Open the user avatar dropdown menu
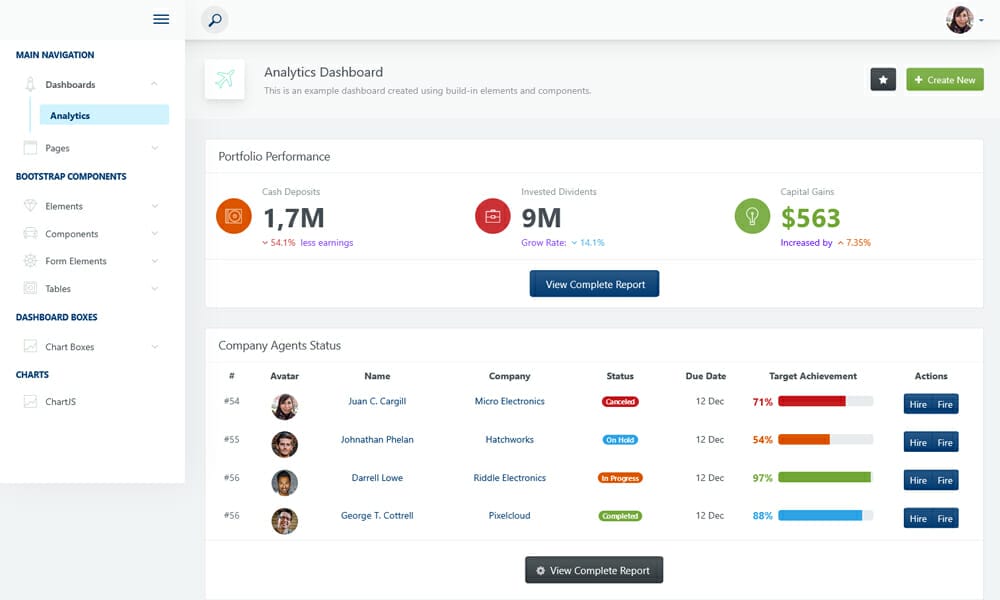 point(958,19)
